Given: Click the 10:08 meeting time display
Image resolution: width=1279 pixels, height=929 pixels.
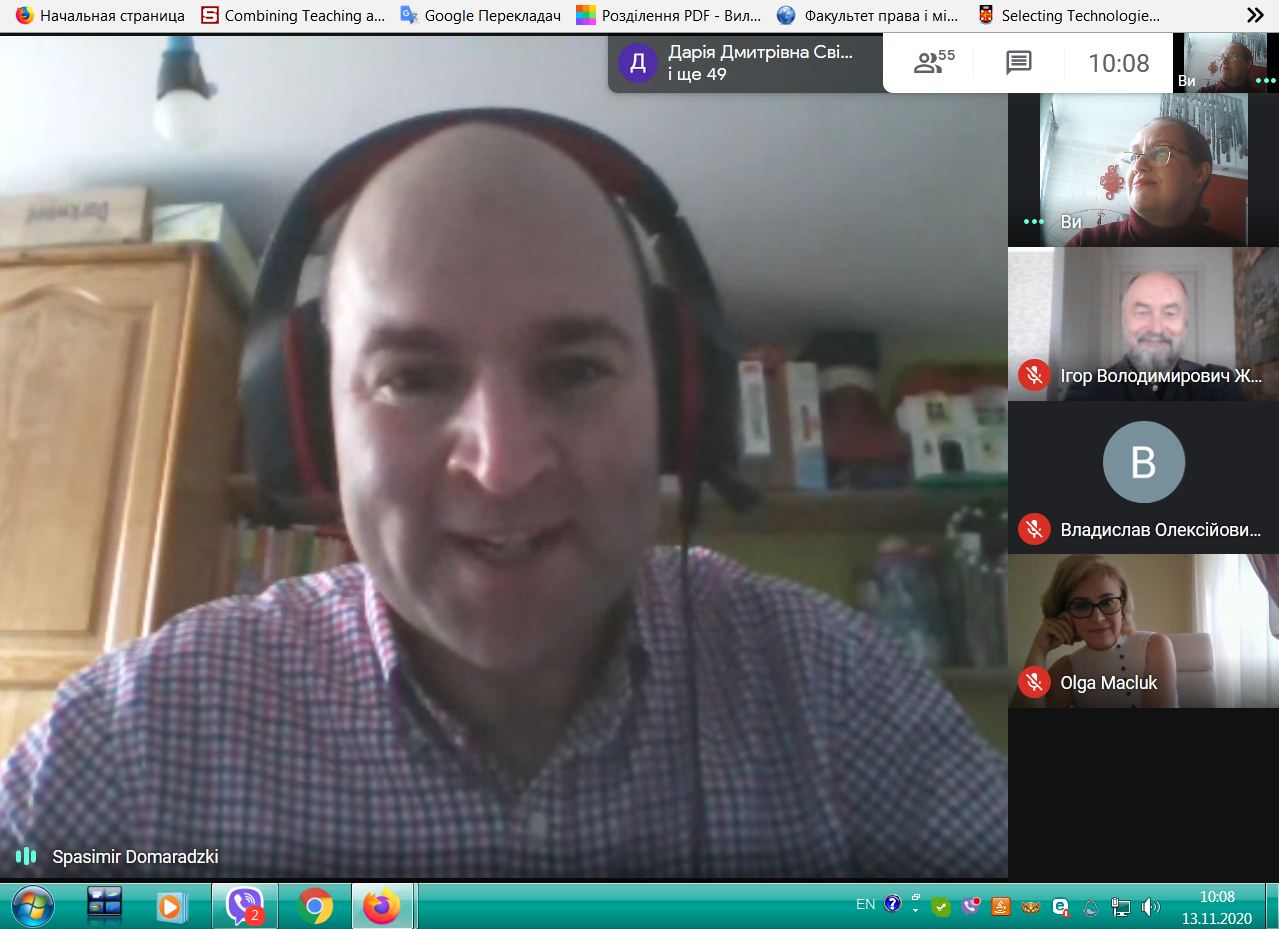Looking at the screenshot, I should tap(1118, 63).
